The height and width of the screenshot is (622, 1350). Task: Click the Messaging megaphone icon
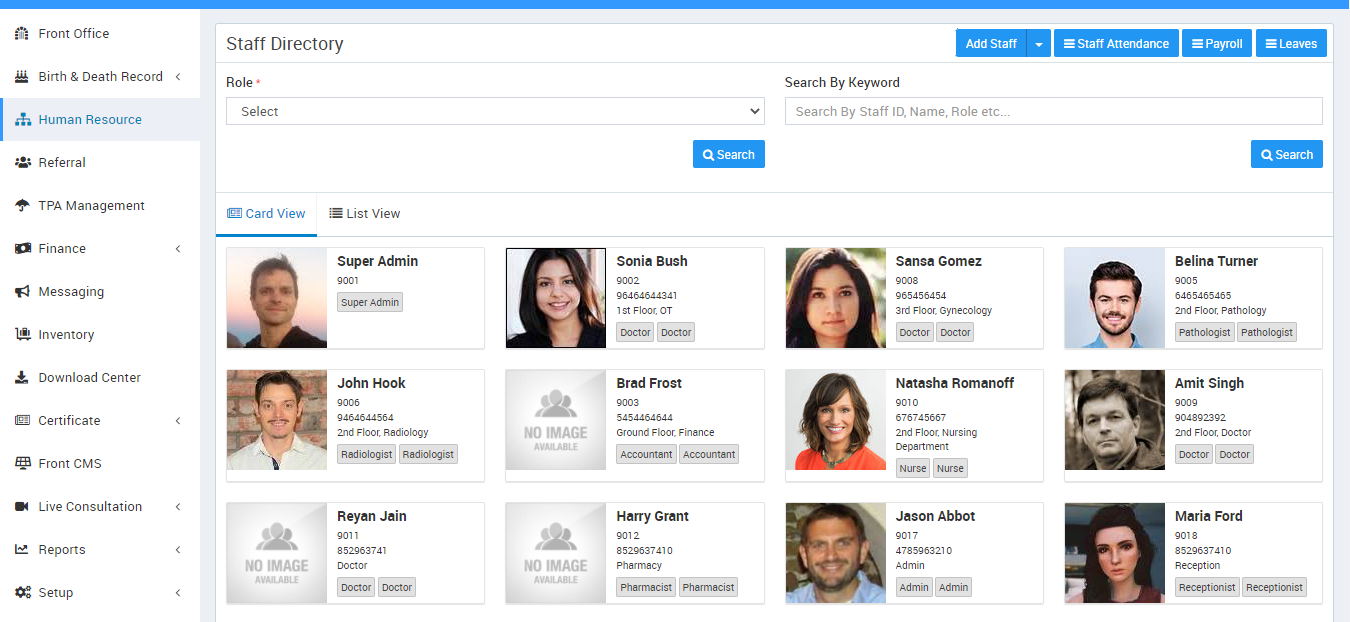pyautogui.click(x=22, y=292)
